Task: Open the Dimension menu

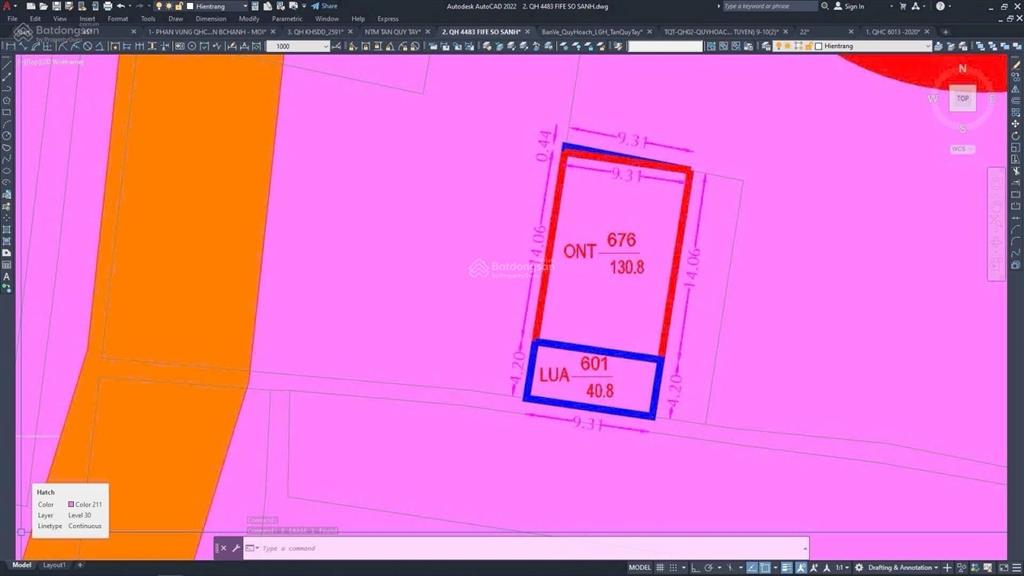Action: point(210,19)
